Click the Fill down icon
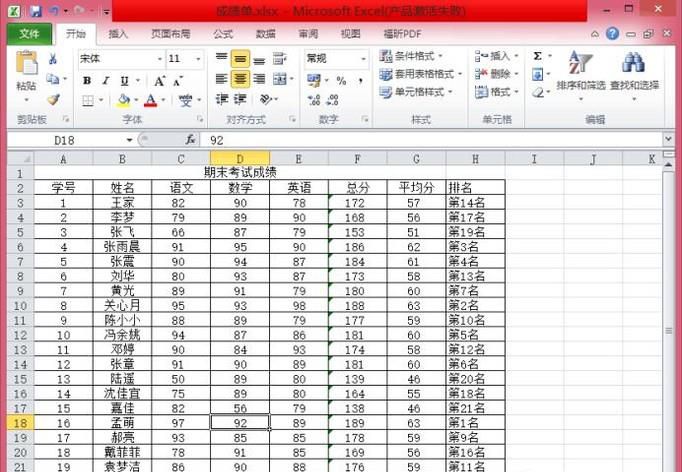Viewport: 682px width, 472px height. 538,74
